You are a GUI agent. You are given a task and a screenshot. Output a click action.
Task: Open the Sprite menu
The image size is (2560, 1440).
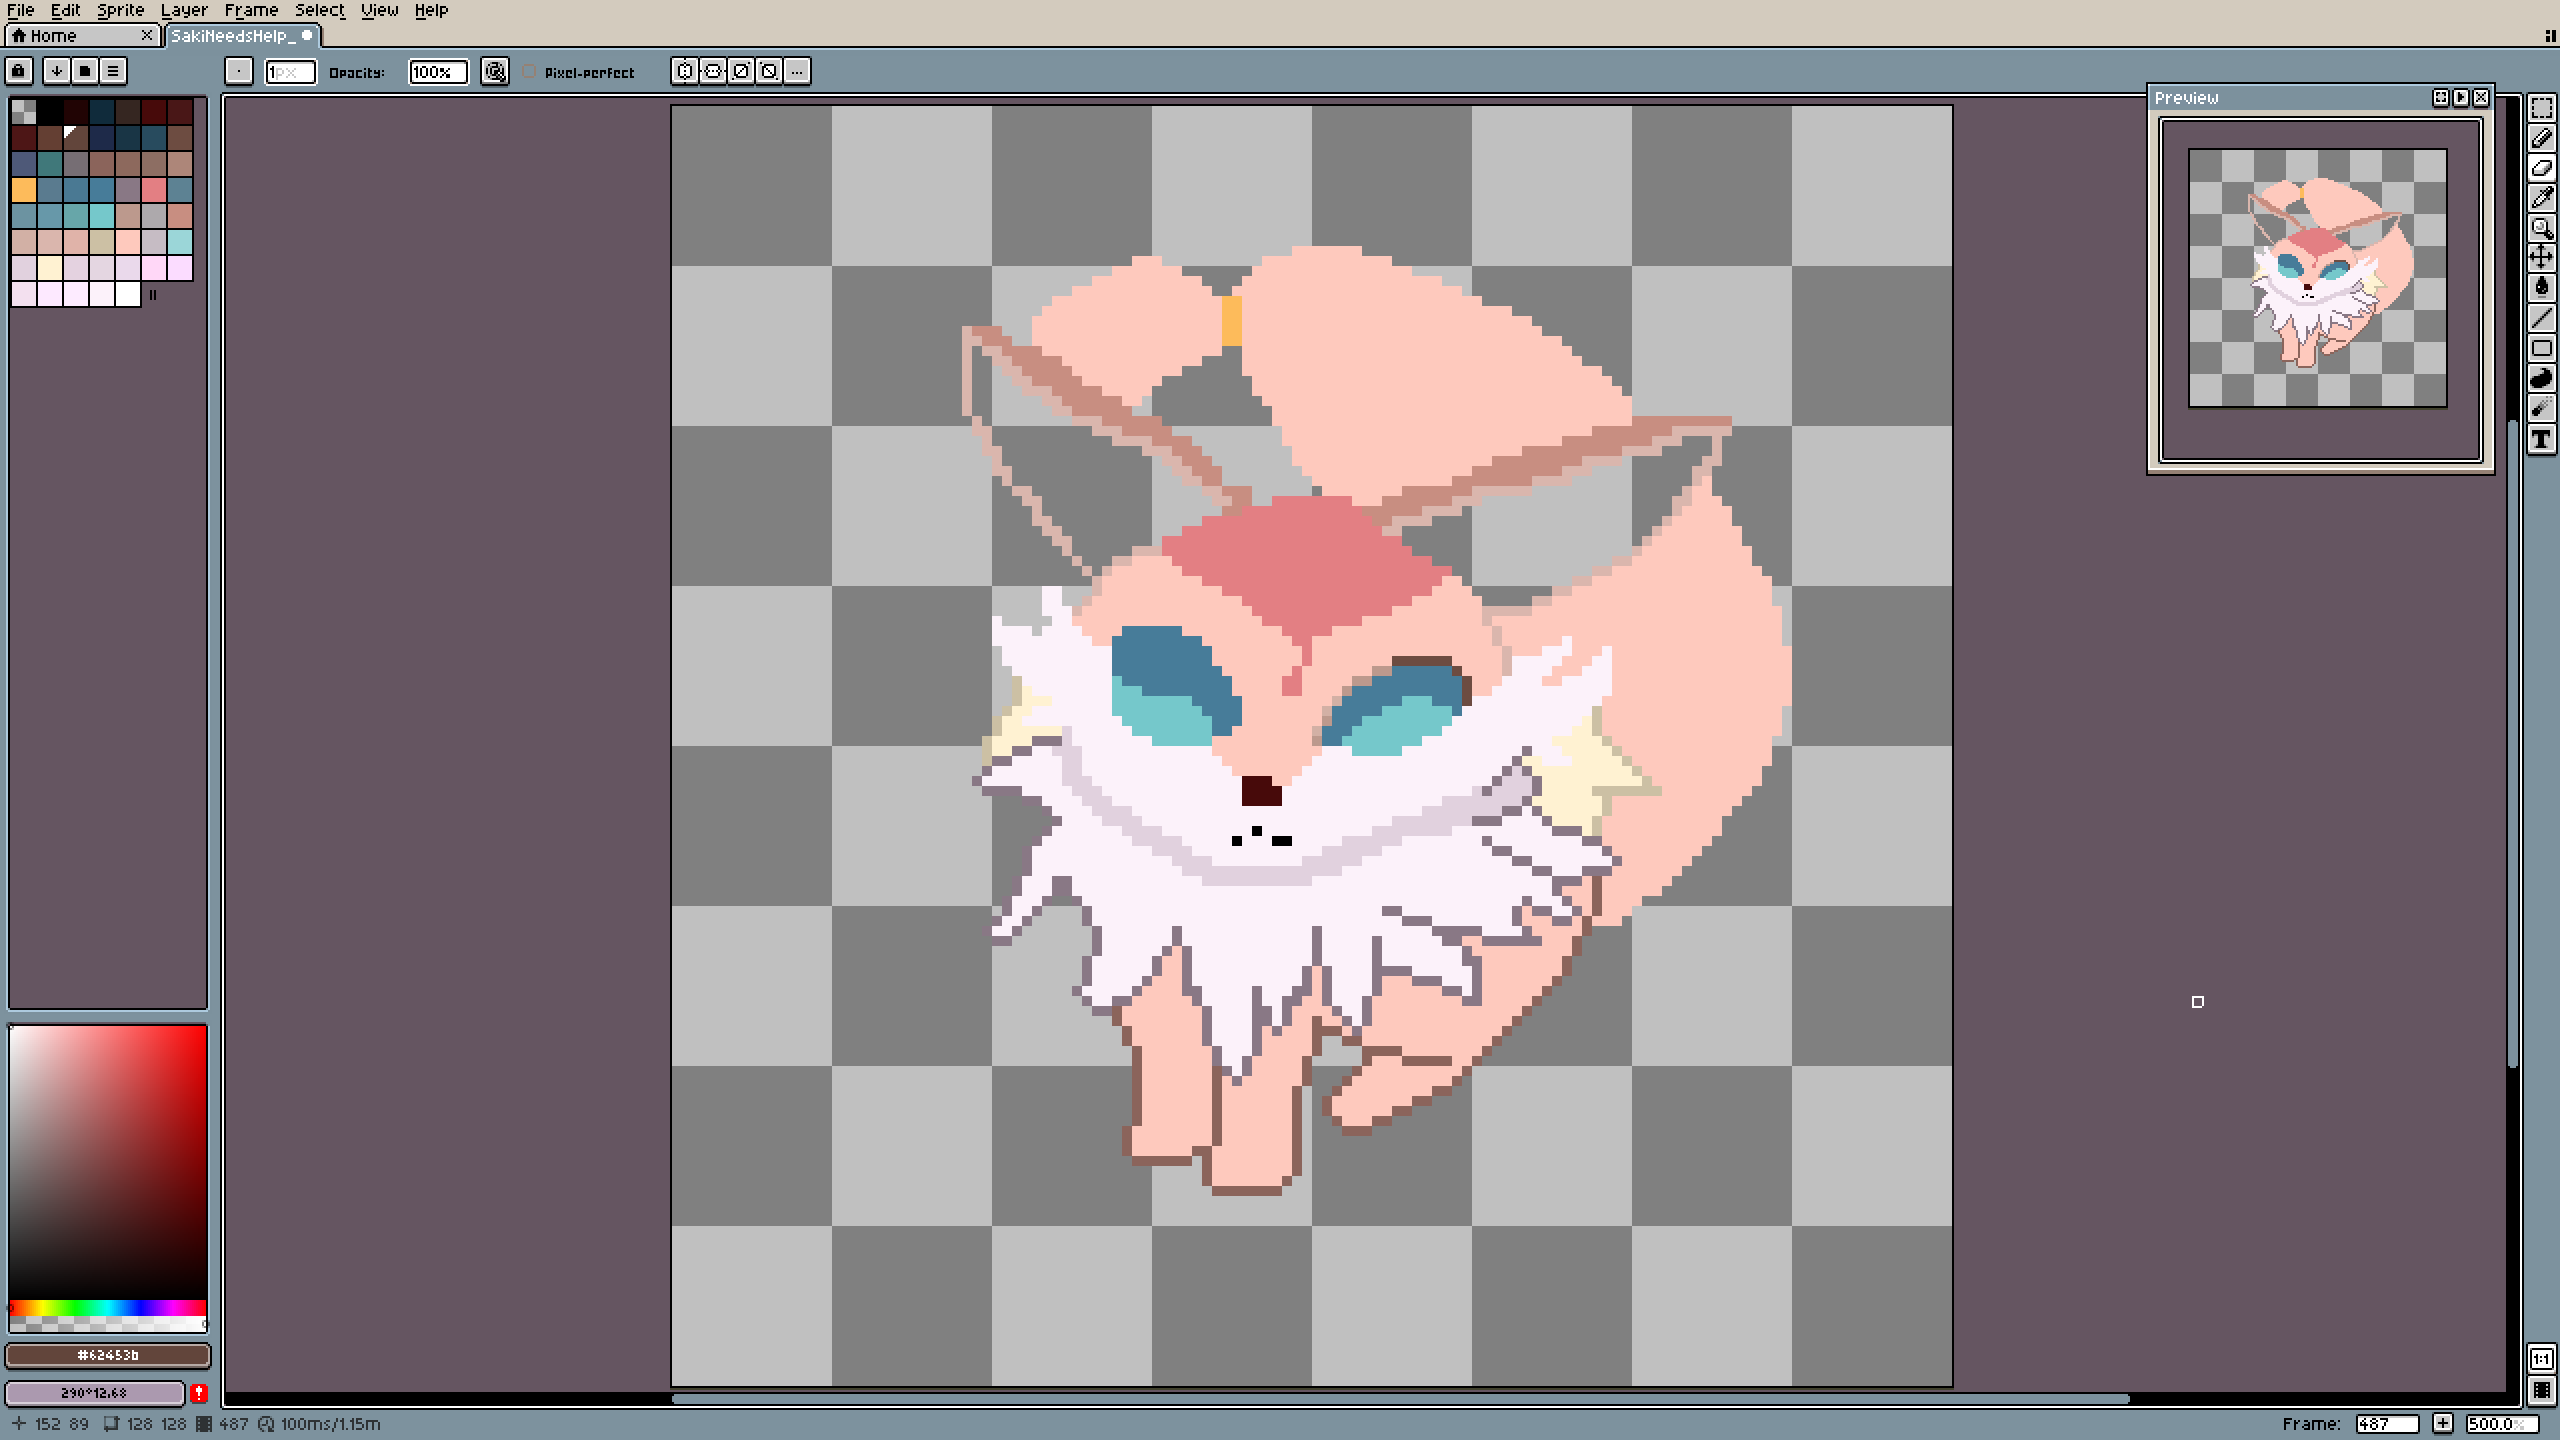pos(121,10)
